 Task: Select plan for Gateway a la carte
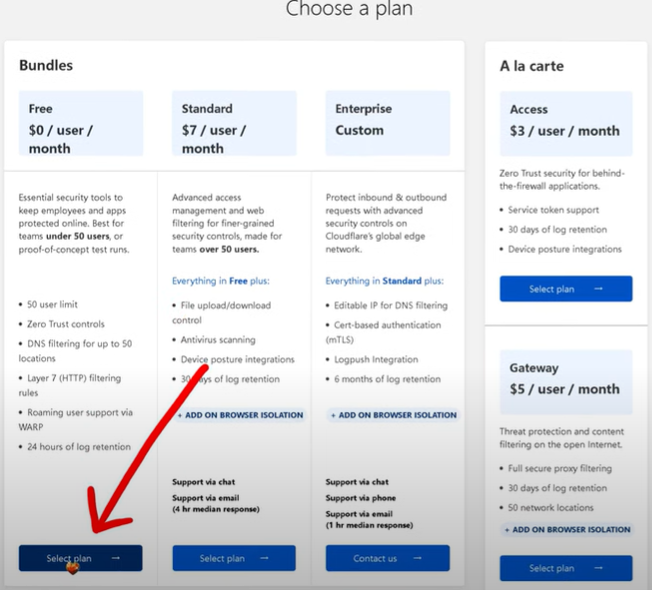click(566, 568)
